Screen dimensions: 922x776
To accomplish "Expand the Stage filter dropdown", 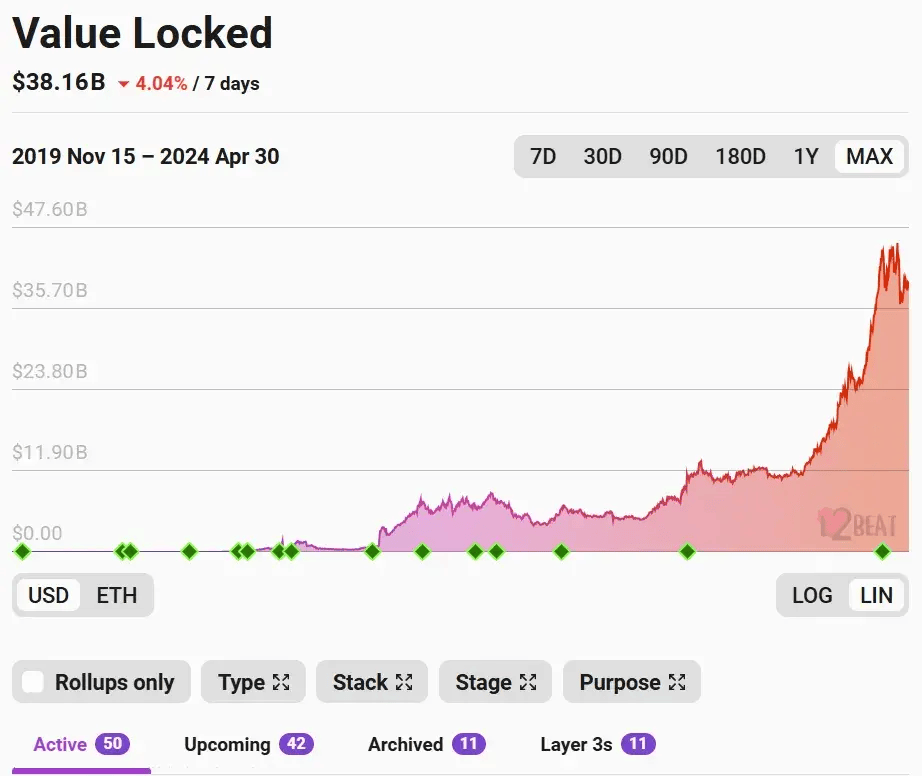I will 496,682.
